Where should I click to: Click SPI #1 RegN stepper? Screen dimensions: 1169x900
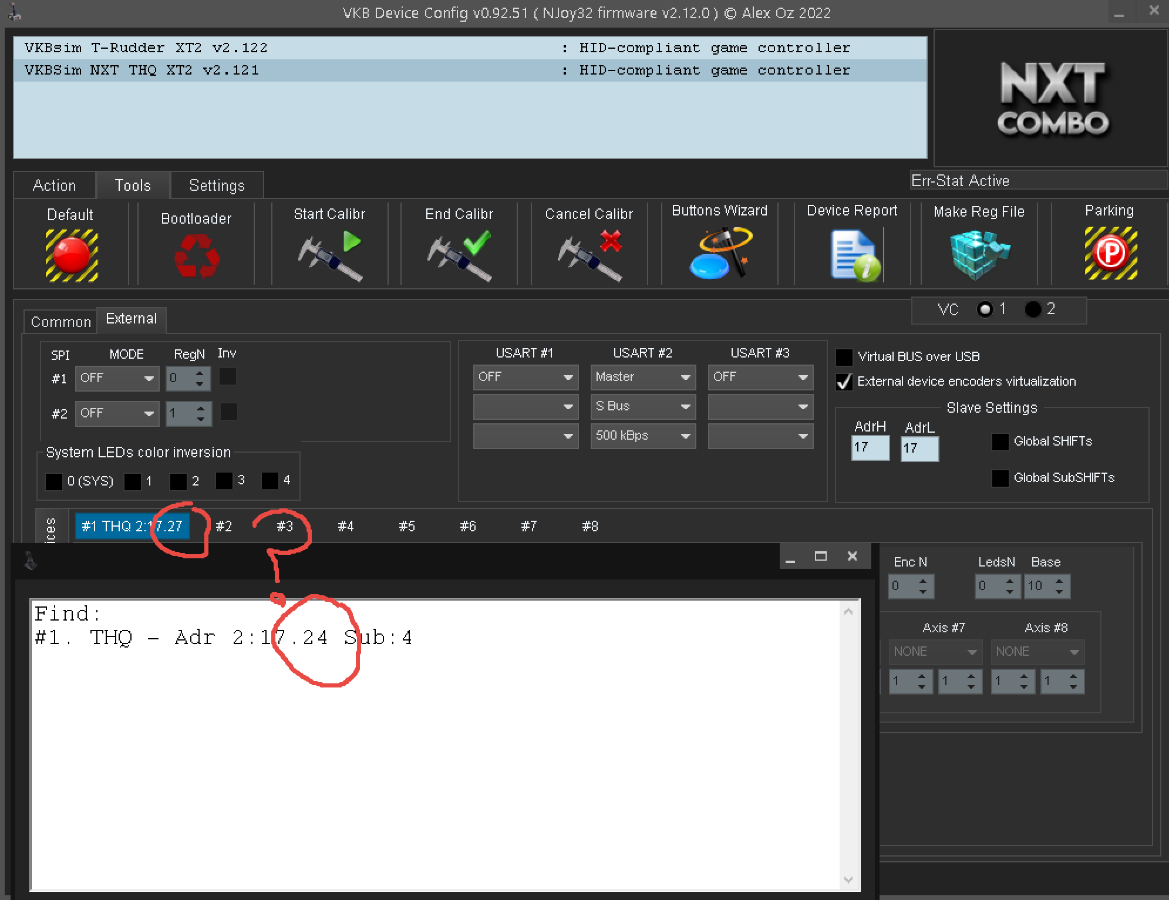tap(188, 378)
